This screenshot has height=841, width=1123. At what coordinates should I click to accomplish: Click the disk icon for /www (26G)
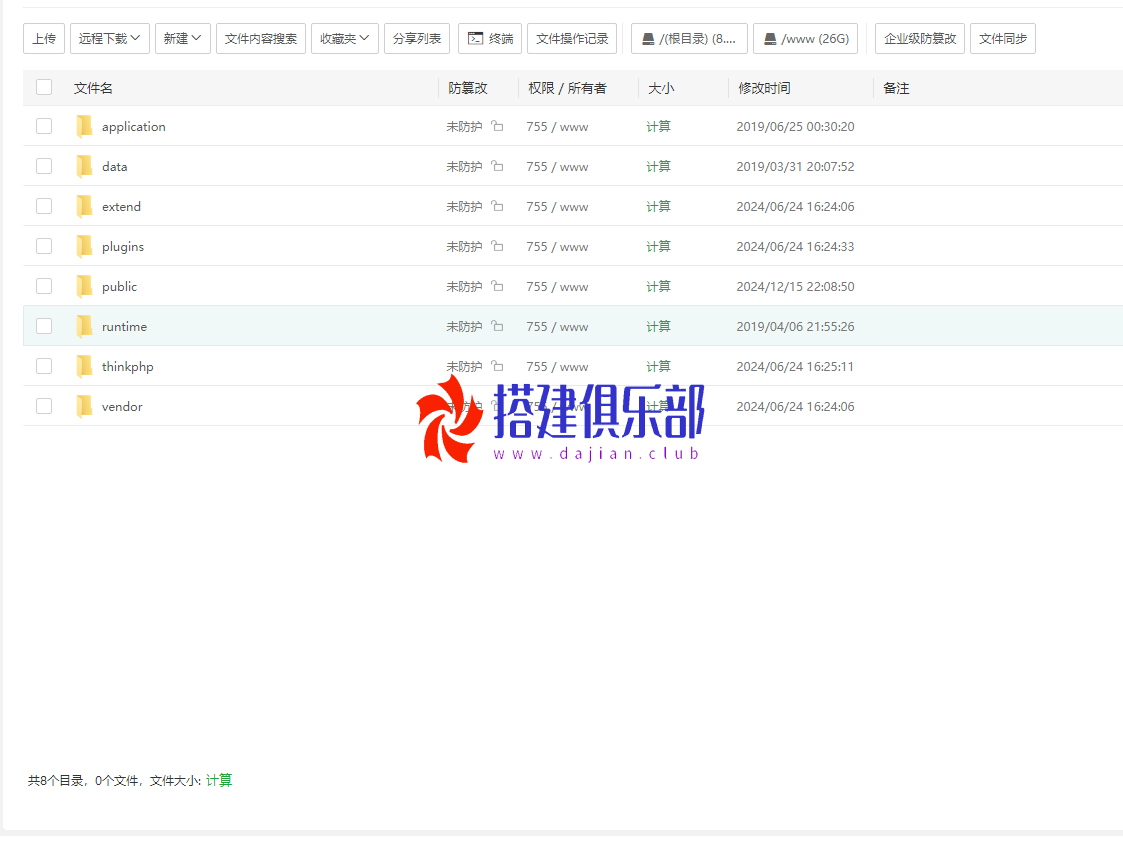pos(770,39)
